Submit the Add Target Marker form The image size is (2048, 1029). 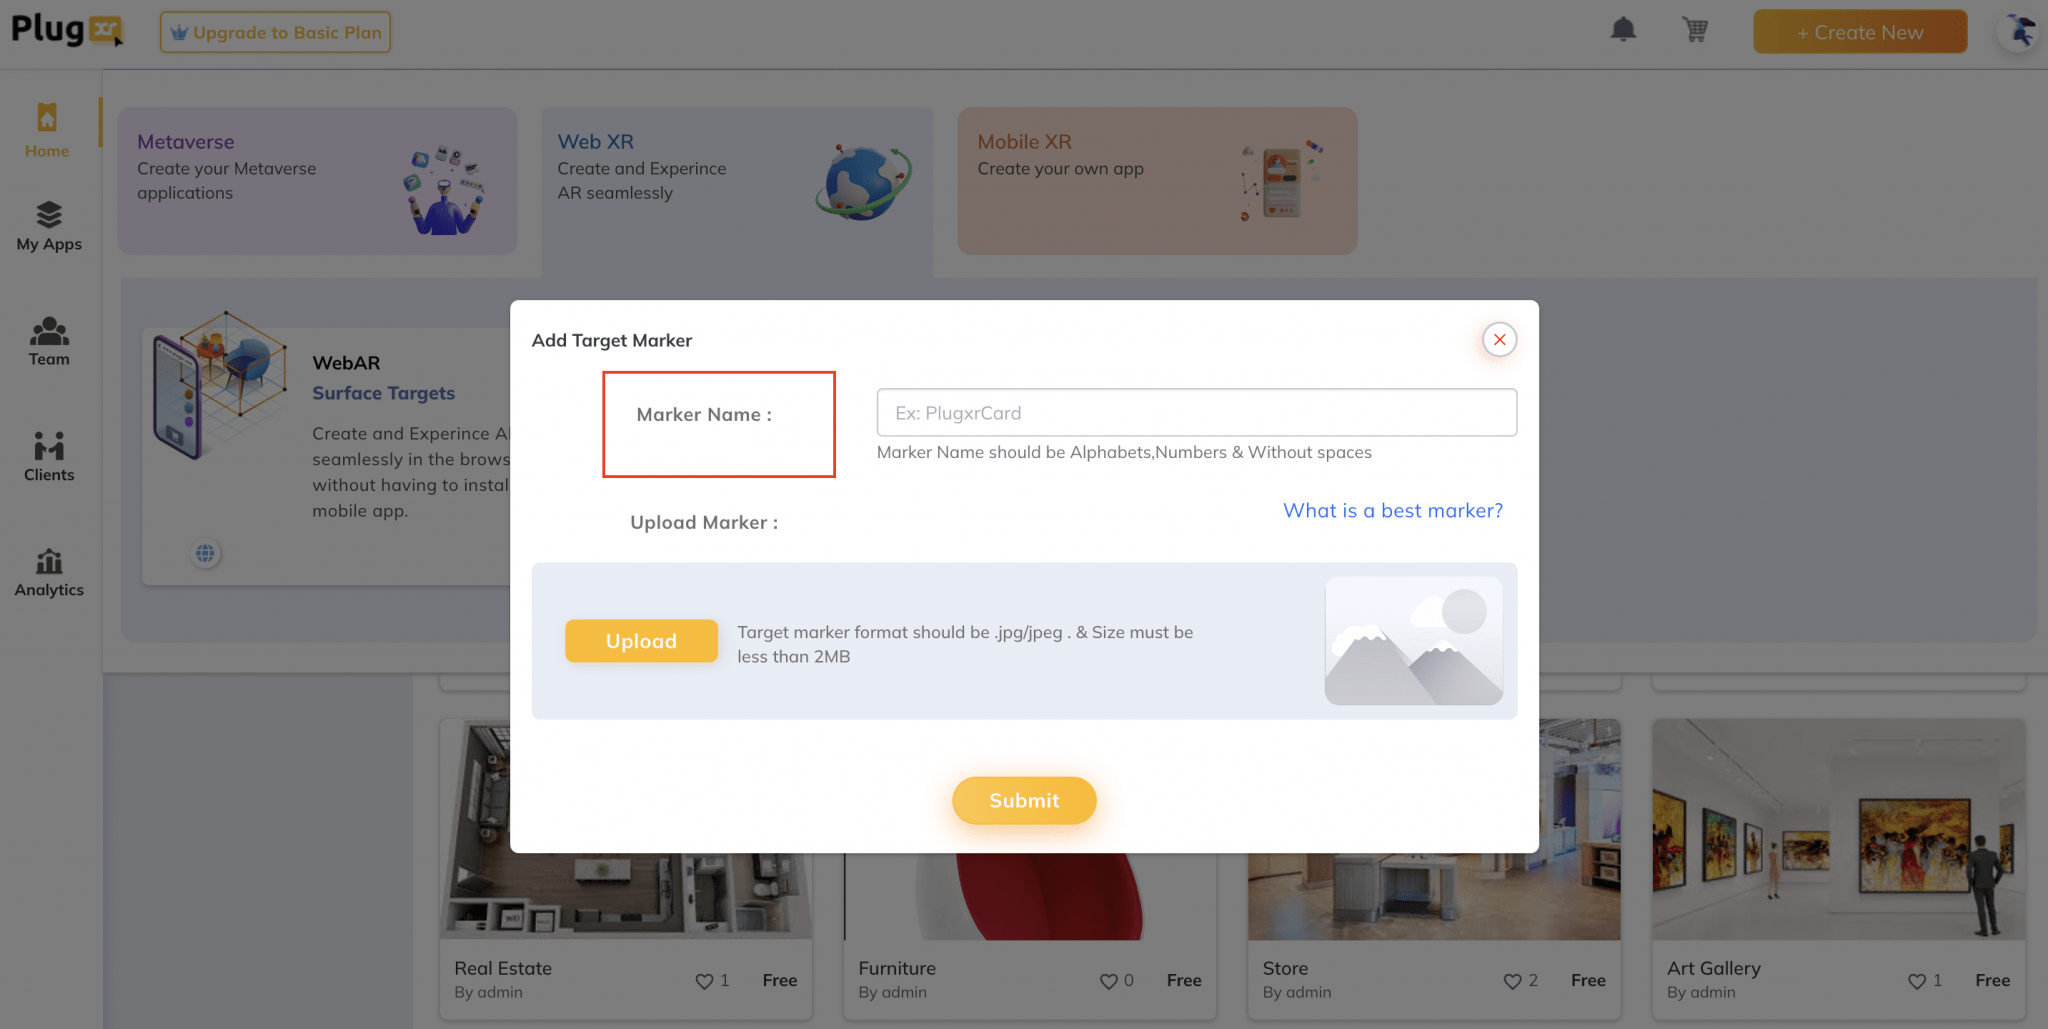click(1023, 800)
